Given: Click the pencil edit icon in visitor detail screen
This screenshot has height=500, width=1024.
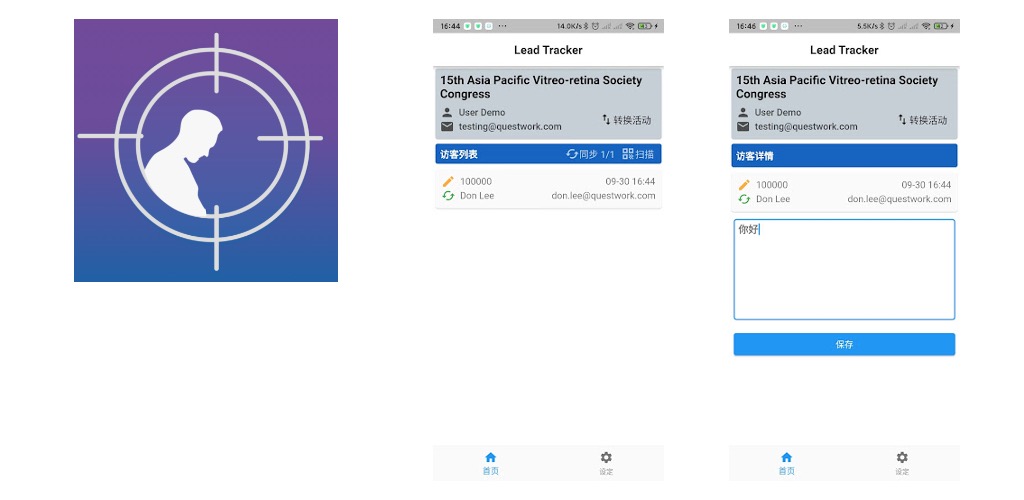Looking at the screenshot, I should pos(744,185).
